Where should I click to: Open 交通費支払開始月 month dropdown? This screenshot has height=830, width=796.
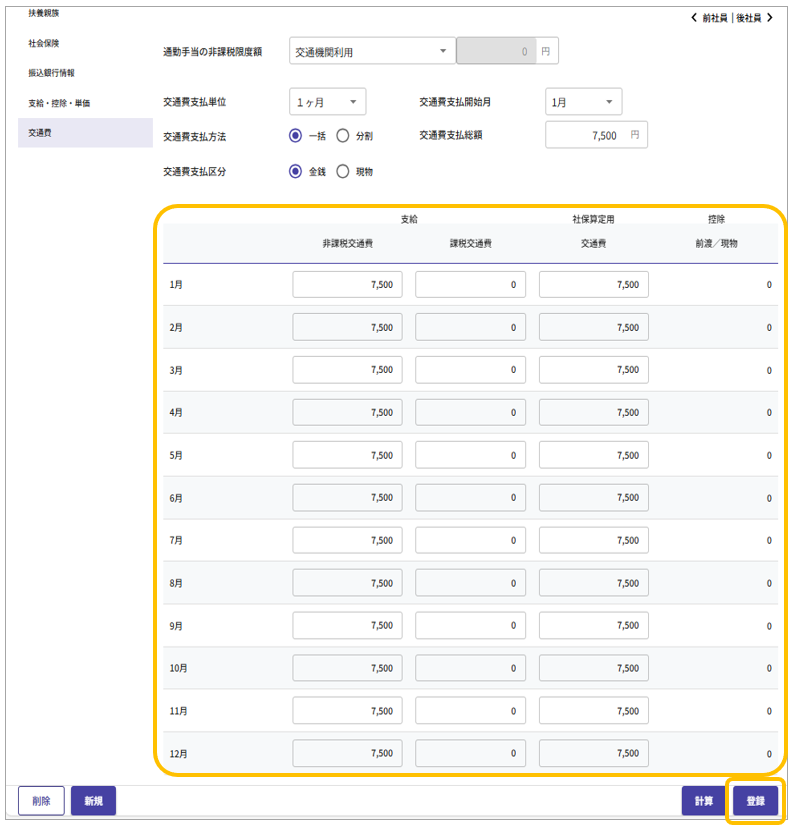point(584,102)
